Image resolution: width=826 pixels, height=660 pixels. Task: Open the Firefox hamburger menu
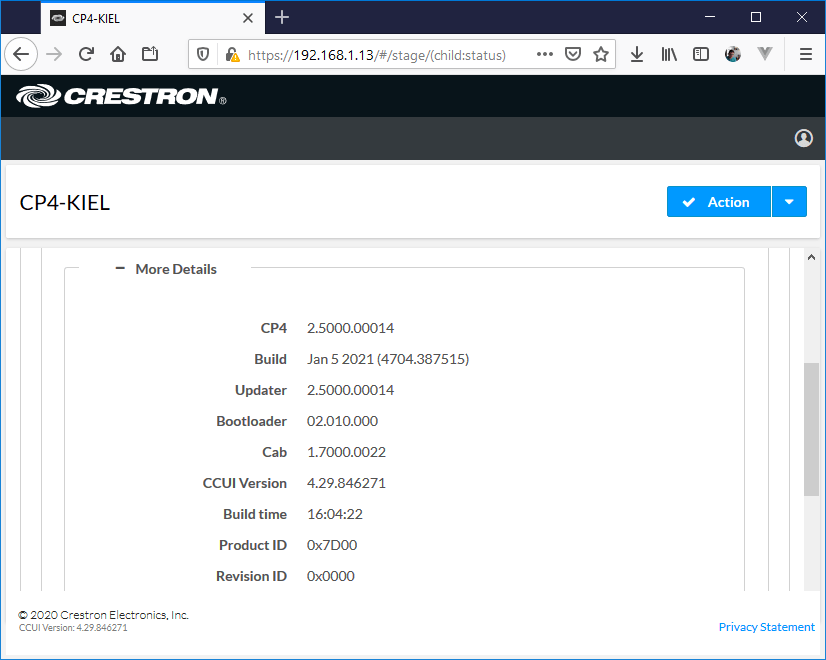point(805,54)
